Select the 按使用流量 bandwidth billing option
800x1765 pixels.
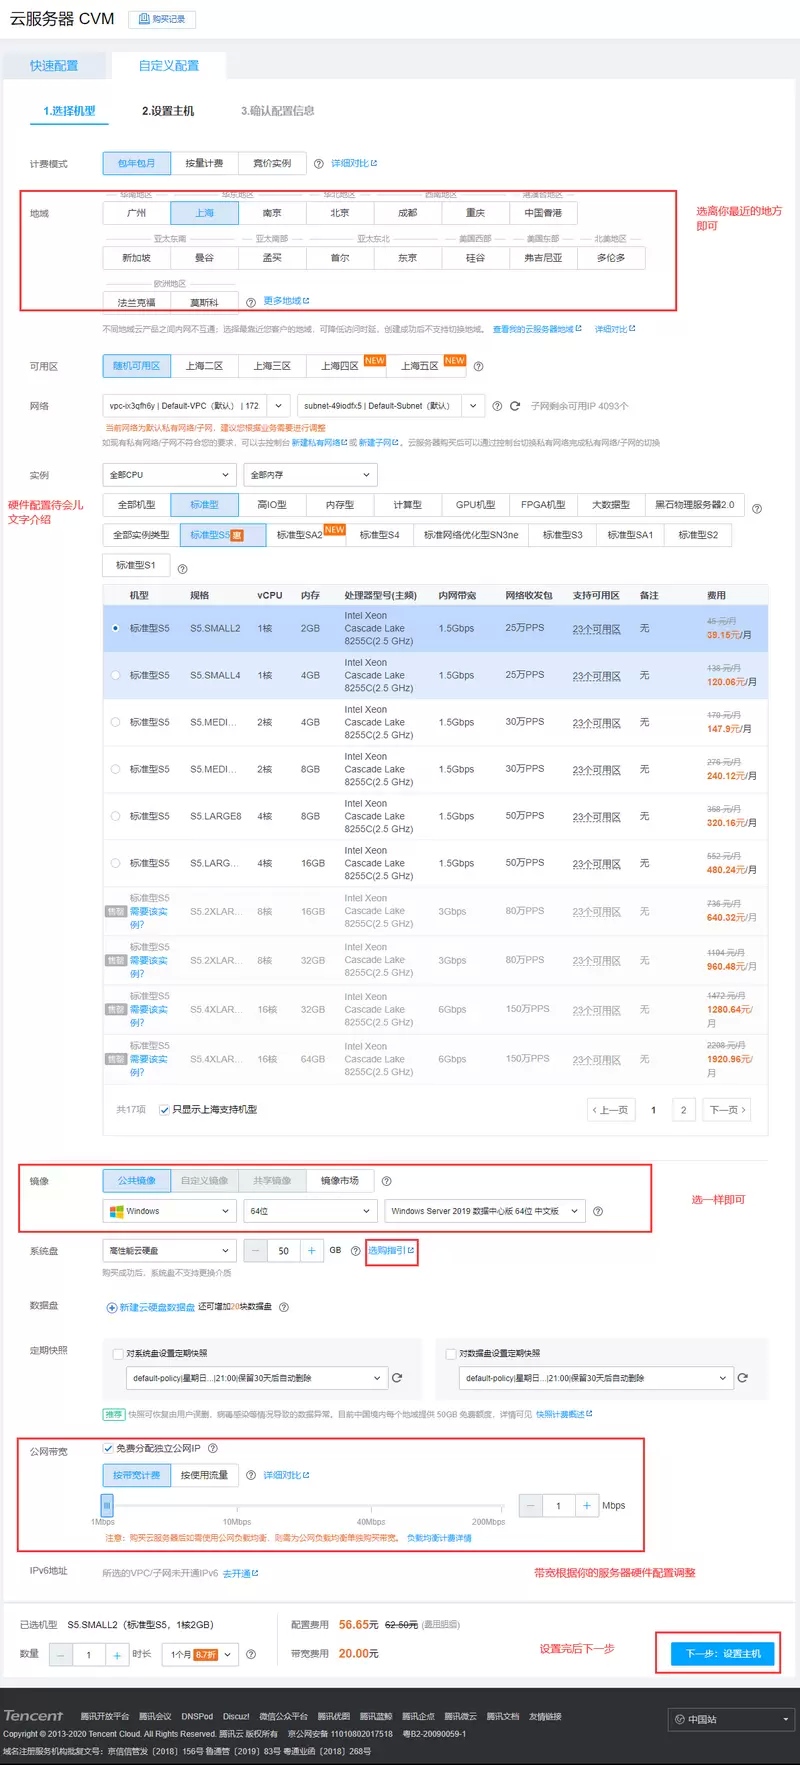click(x=204, y=1475)
